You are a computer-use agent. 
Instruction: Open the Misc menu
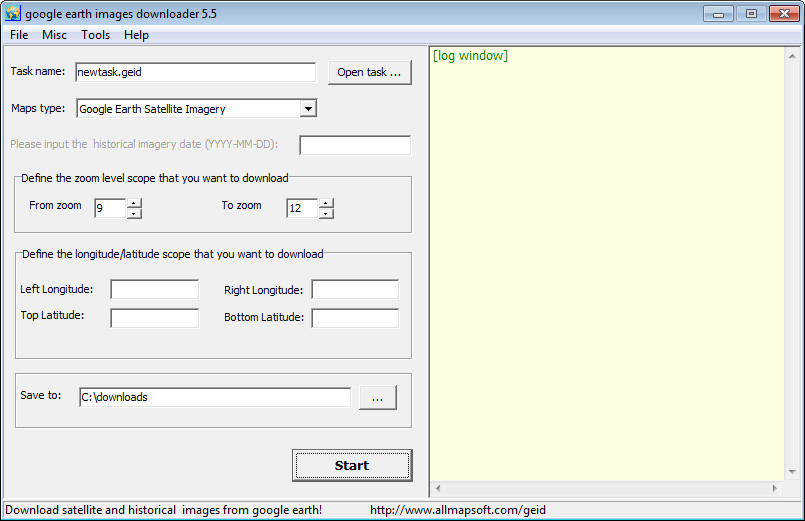point(54,35)
